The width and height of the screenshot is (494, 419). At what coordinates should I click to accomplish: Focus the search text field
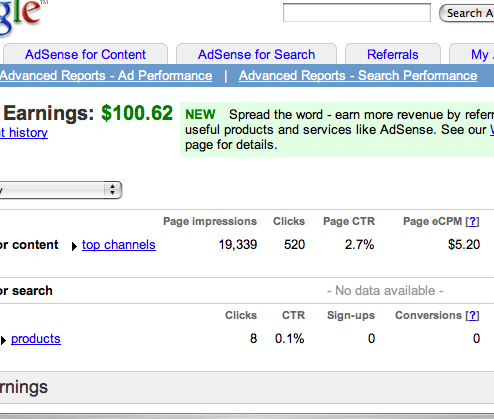(x=357, y=13)
